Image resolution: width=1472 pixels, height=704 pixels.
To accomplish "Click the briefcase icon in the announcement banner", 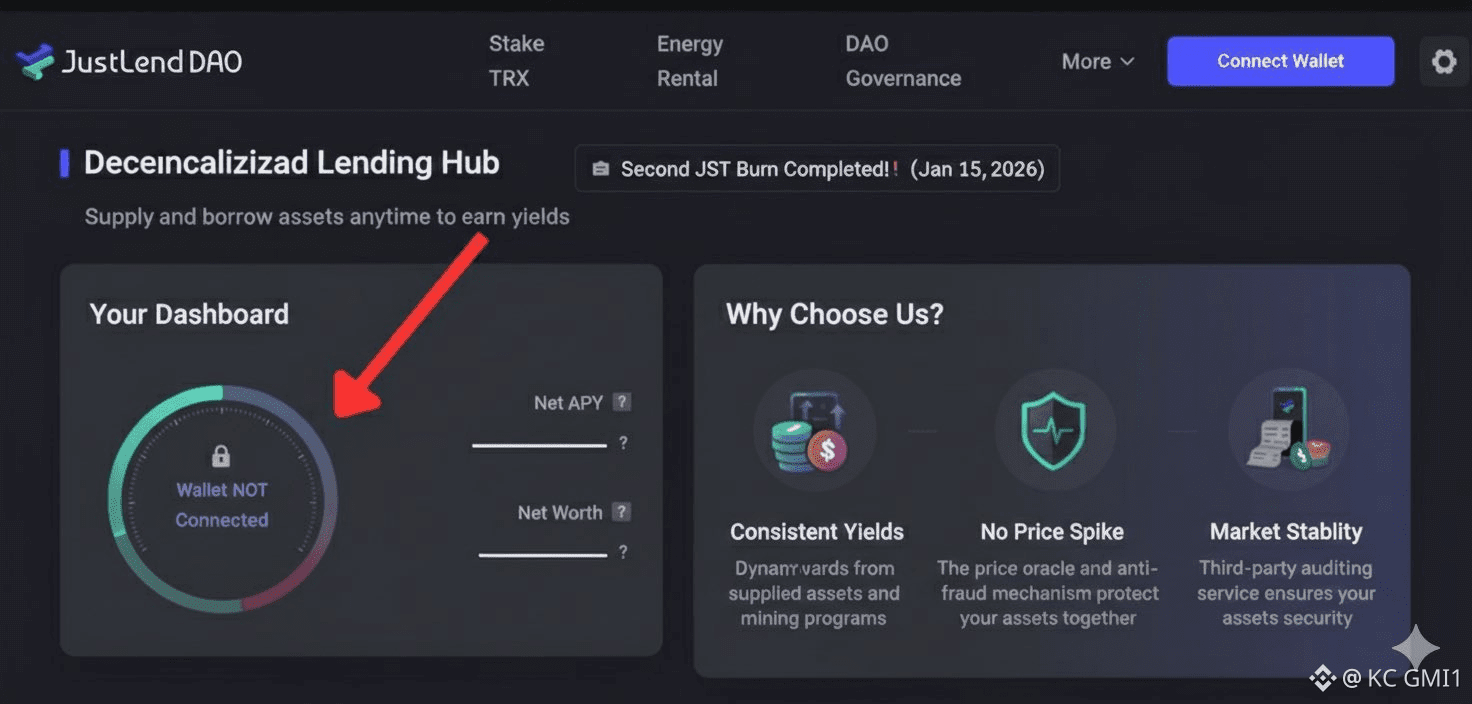I will pos(600,169).
